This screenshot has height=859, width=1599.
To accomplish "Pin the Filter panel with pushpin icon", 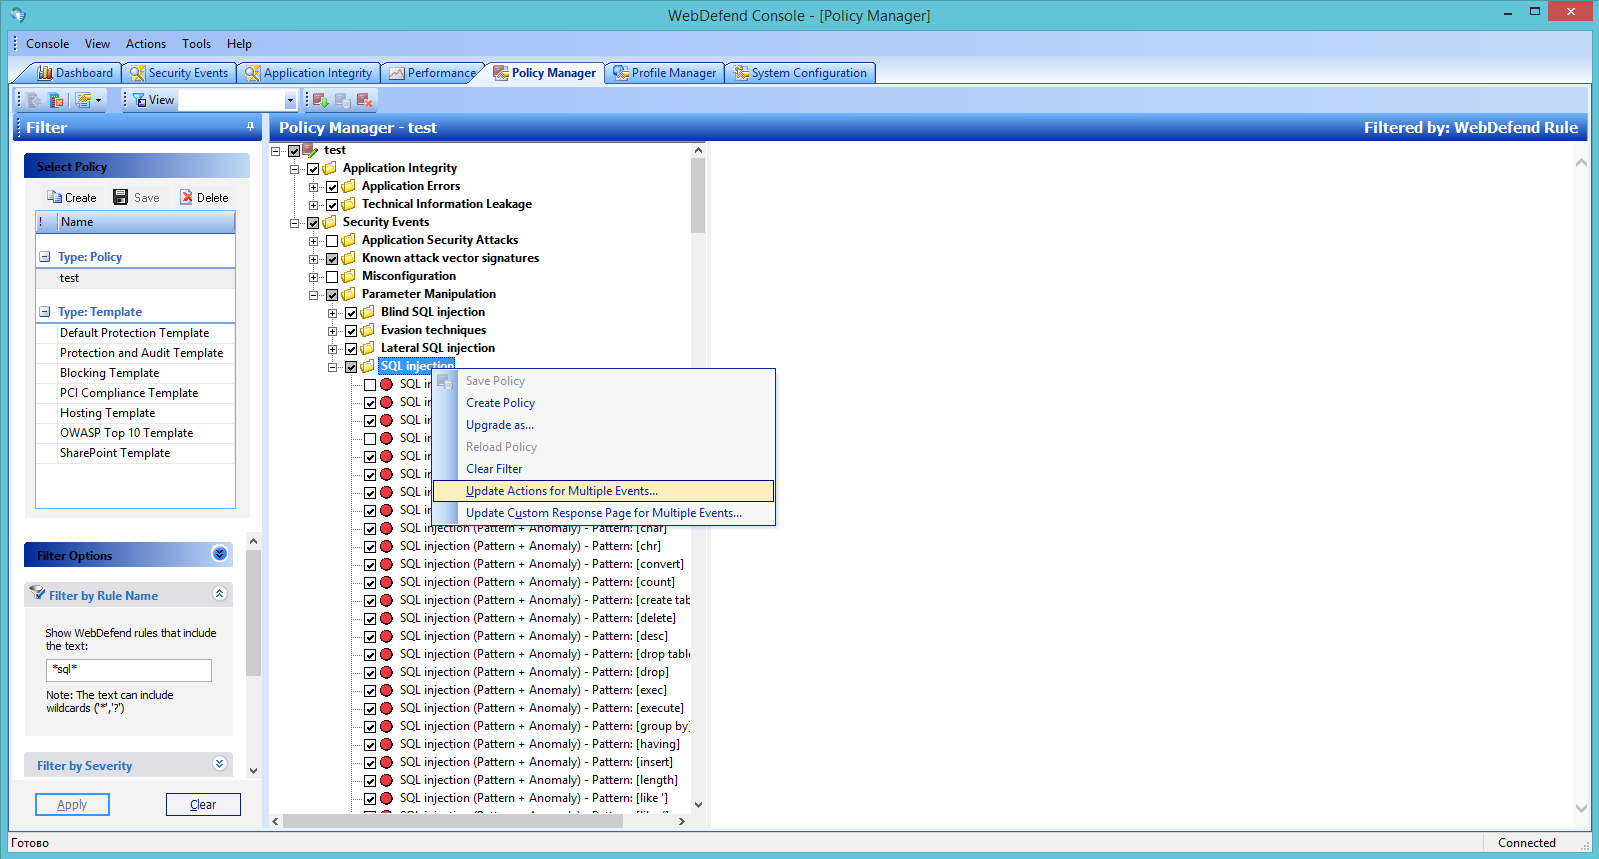I will click(251, 127).
